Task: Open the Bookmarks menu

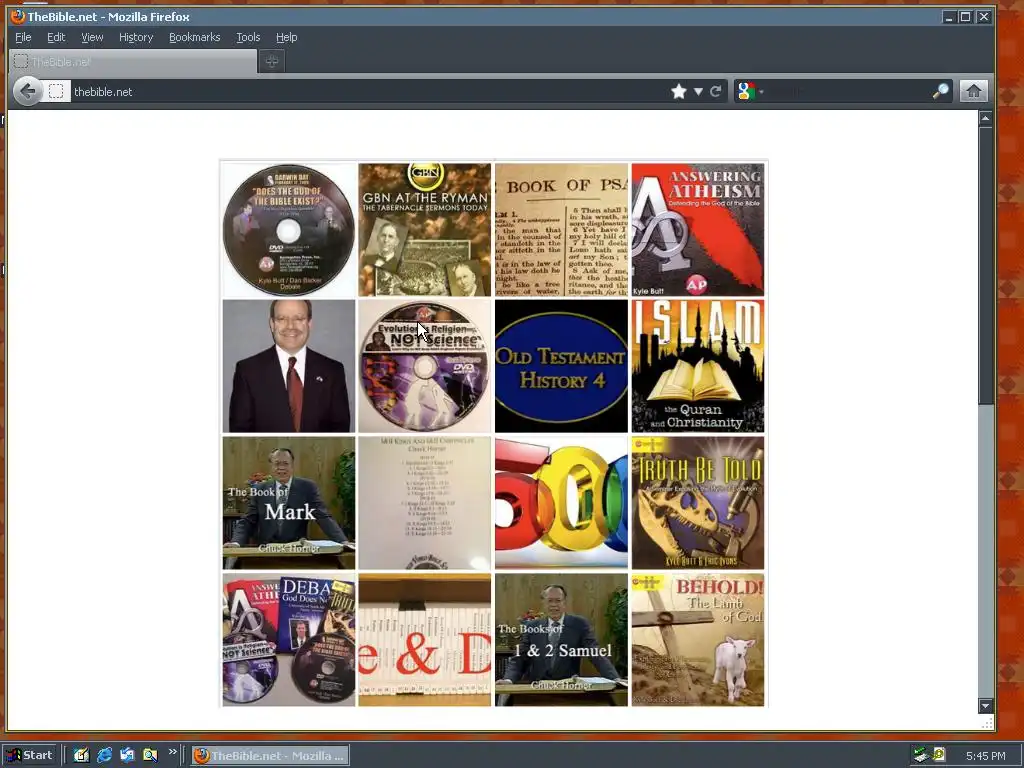Action: click(x=195, y=37)
